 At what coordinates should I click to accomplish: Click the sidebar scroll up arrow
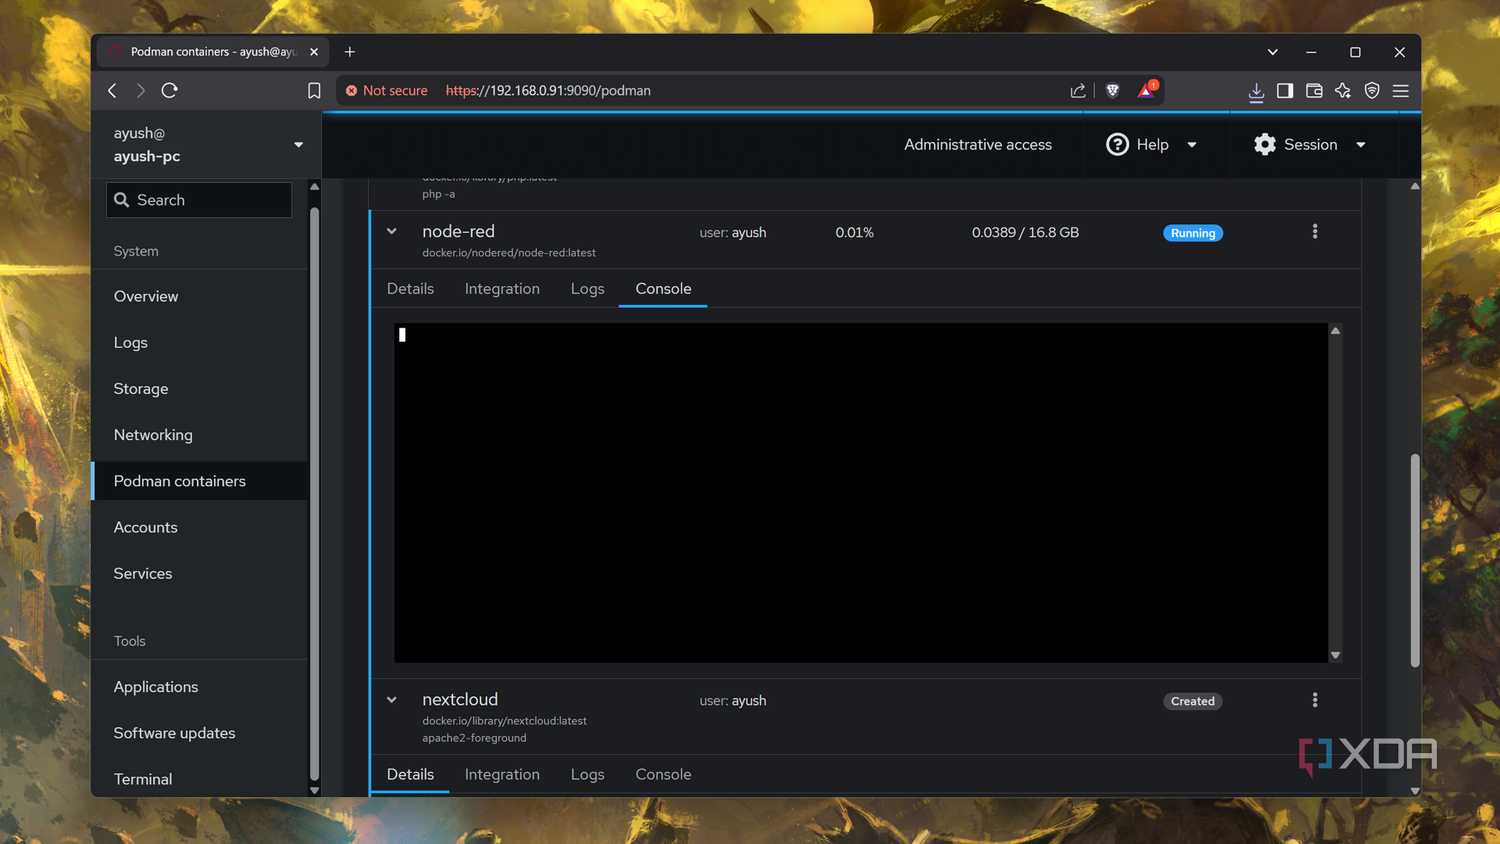(314, 187)
